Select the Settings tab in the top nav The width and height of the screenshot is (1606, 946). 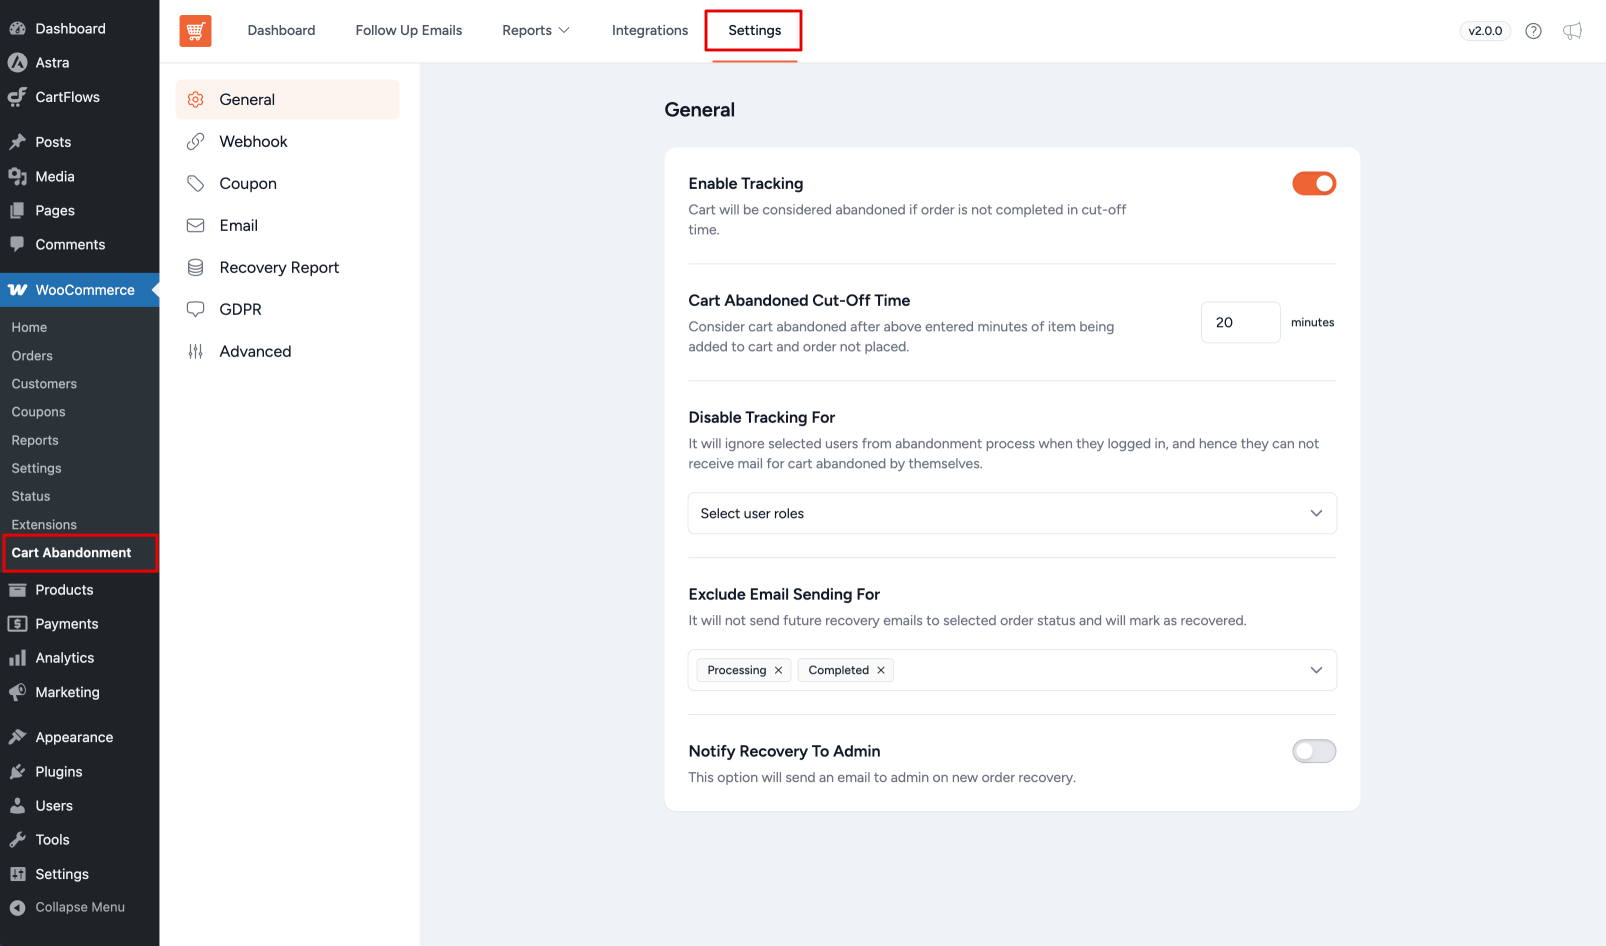(754, 31)
